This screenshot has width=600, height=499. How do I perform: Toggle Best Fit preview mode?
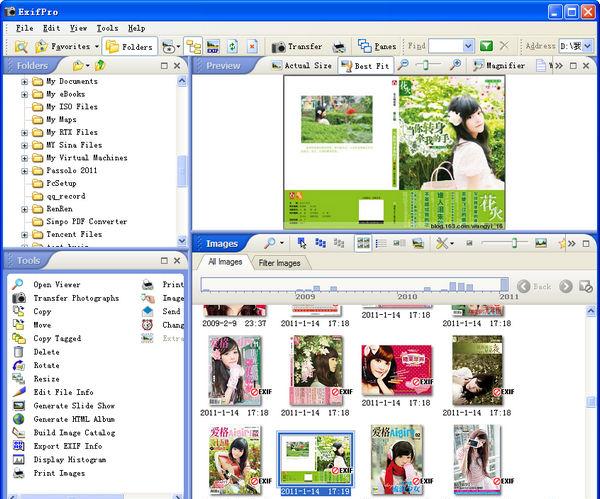[364, 66]
